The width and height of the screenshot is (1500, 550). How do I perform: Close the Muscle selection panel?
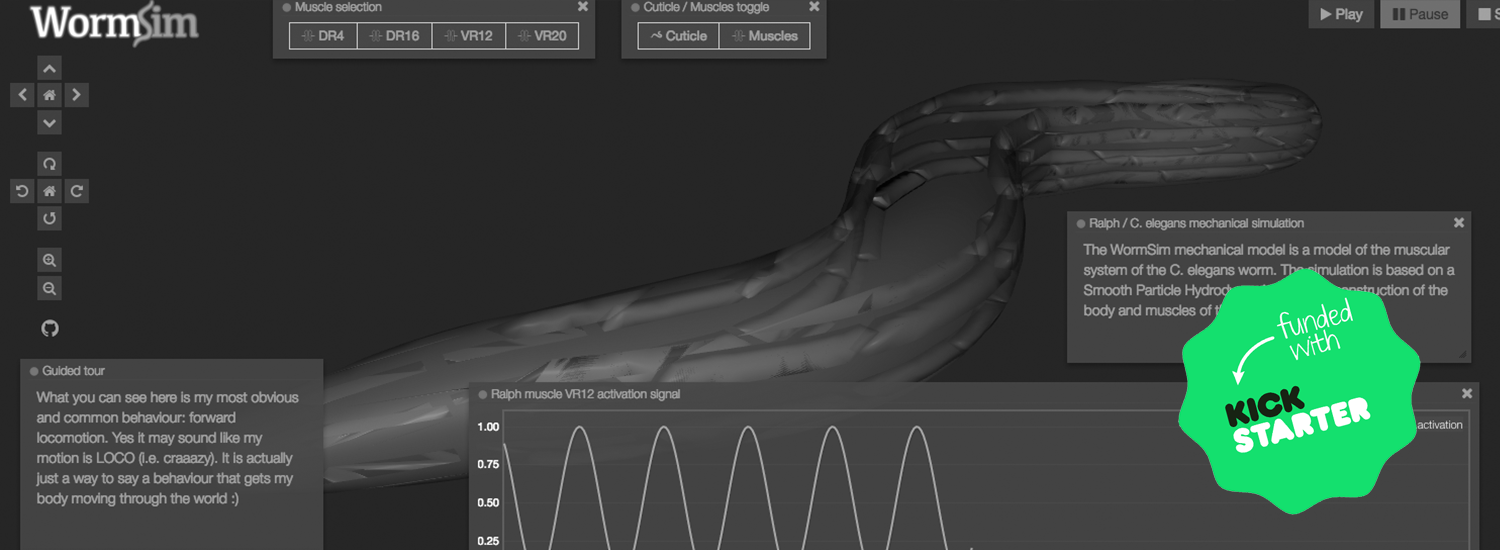tap(583, 7)
